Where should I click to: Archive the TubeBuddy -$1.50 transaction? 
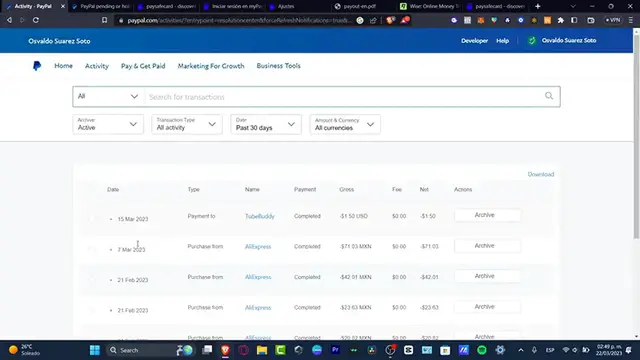[x=487, y=215]
